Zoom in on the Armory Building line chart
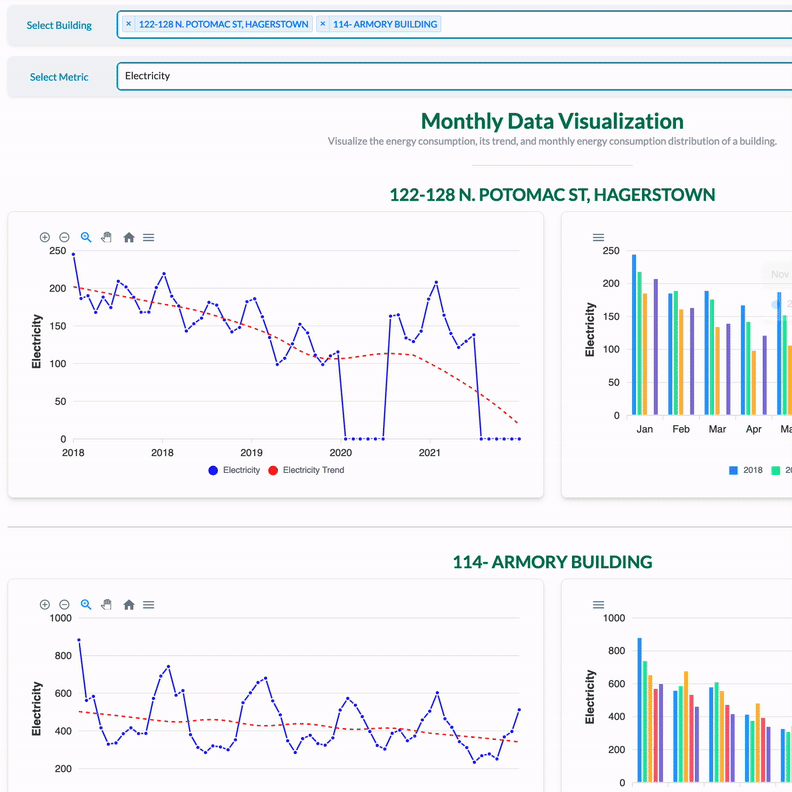The width and height of the screenshot is (792, 792). [45, 604]
